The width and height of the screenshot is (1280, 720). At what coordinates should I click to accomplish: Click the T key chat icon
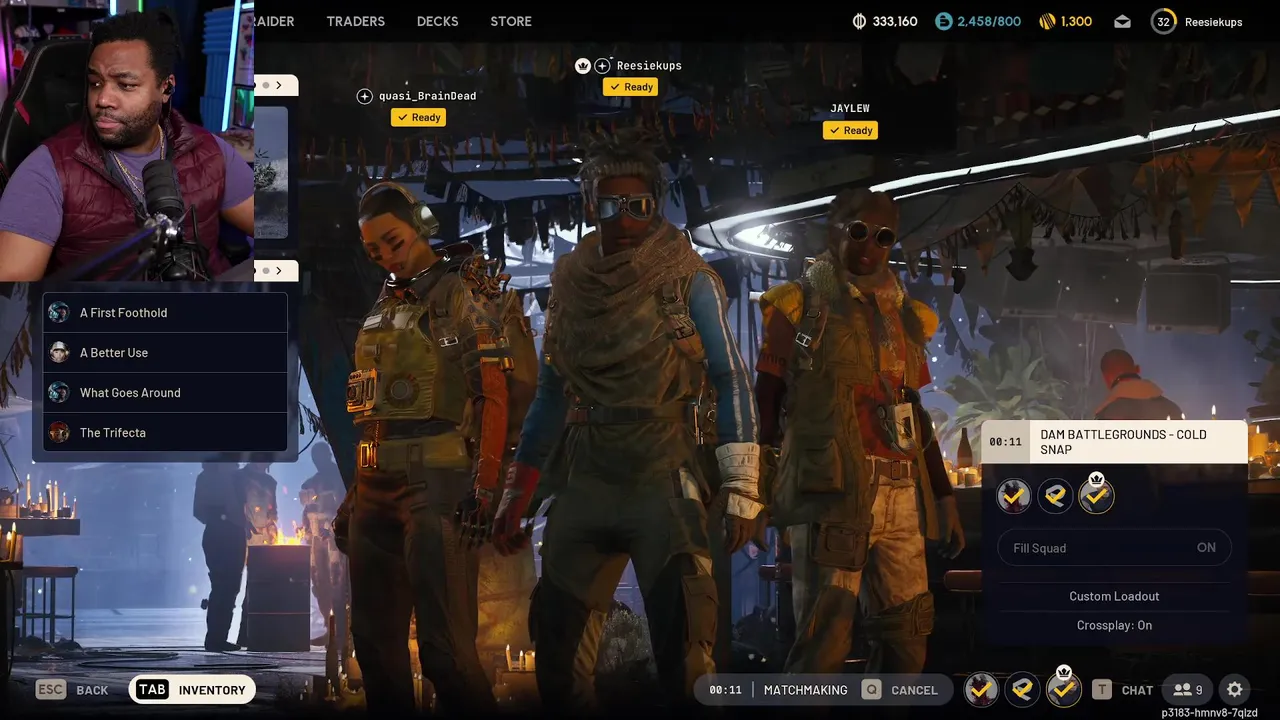(1102, 689)
